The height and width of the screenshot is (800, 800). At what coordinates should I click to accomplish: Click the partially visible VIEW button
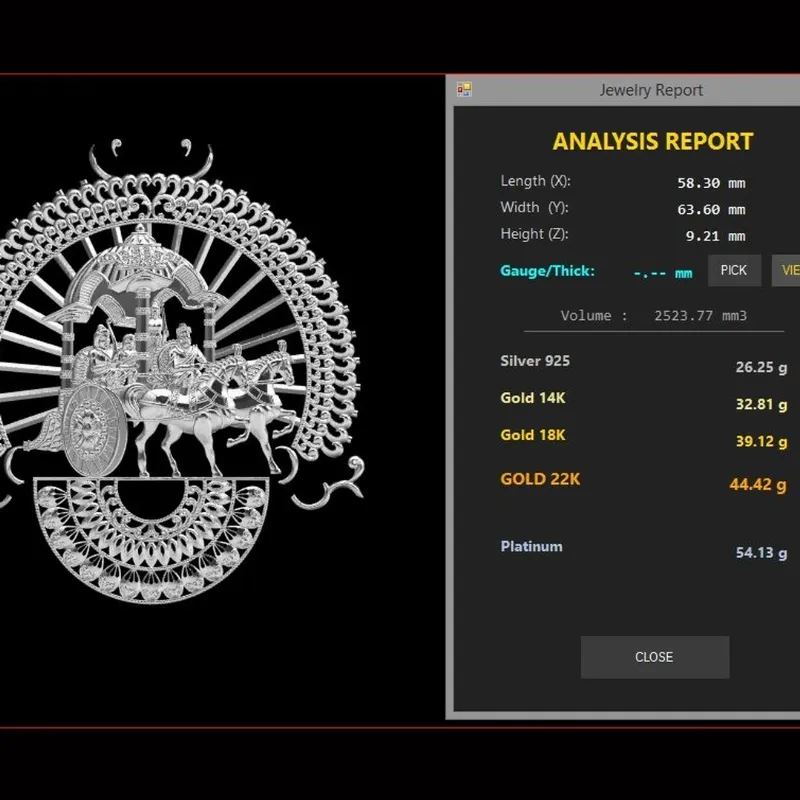point(786,270)
